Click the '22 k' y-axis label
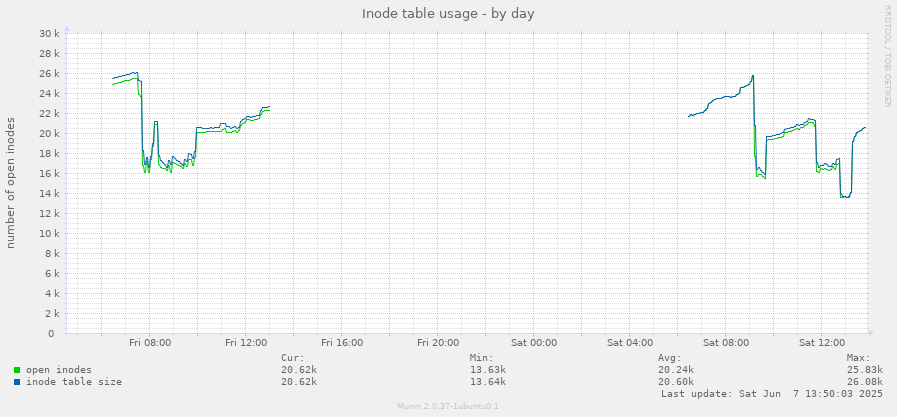 click(49, 114)
